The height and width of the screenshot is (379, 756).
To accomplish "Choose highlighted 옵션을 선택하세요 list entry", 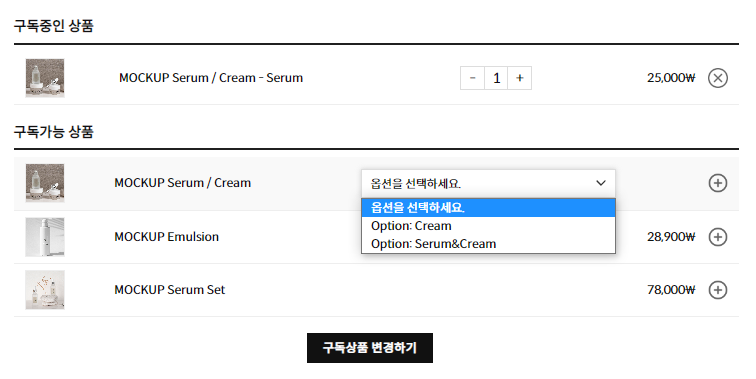I will pos(488,208).
